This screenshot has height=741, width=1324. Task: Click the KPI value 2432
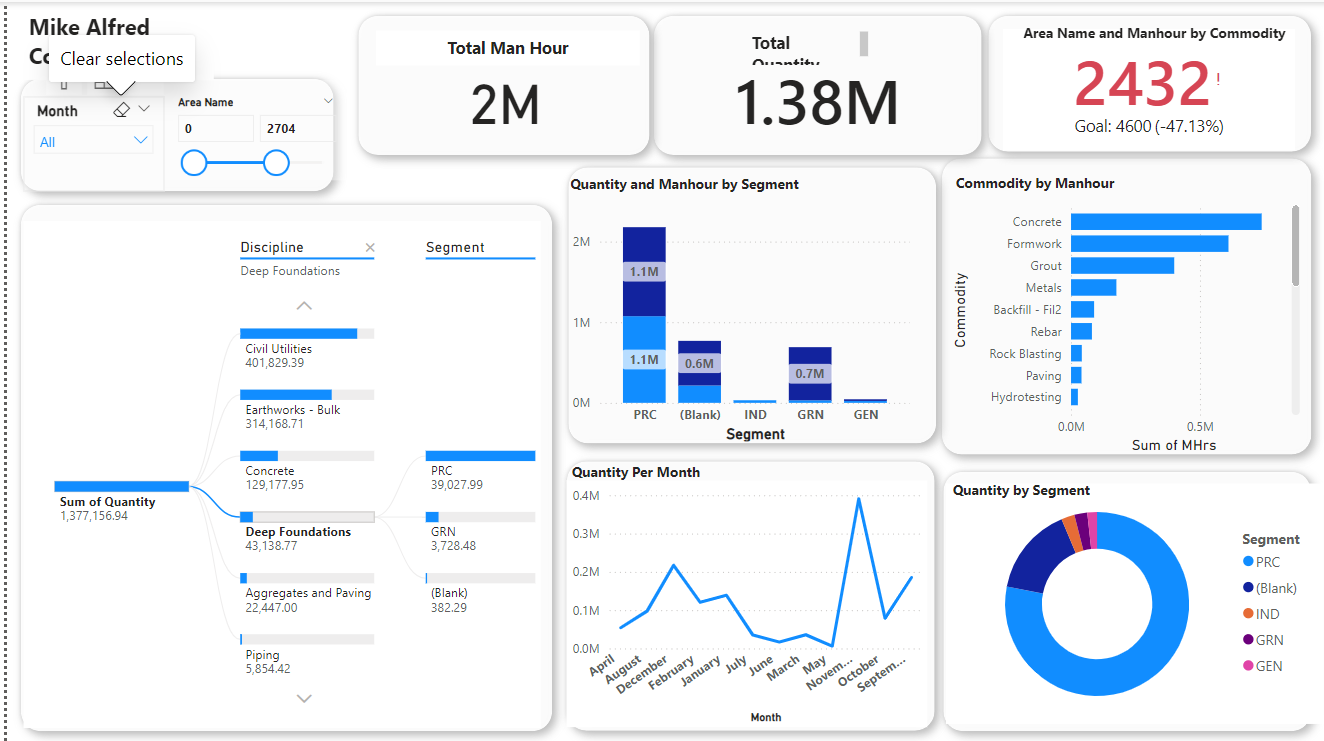pyautogui.click(x=1143, y=85)
